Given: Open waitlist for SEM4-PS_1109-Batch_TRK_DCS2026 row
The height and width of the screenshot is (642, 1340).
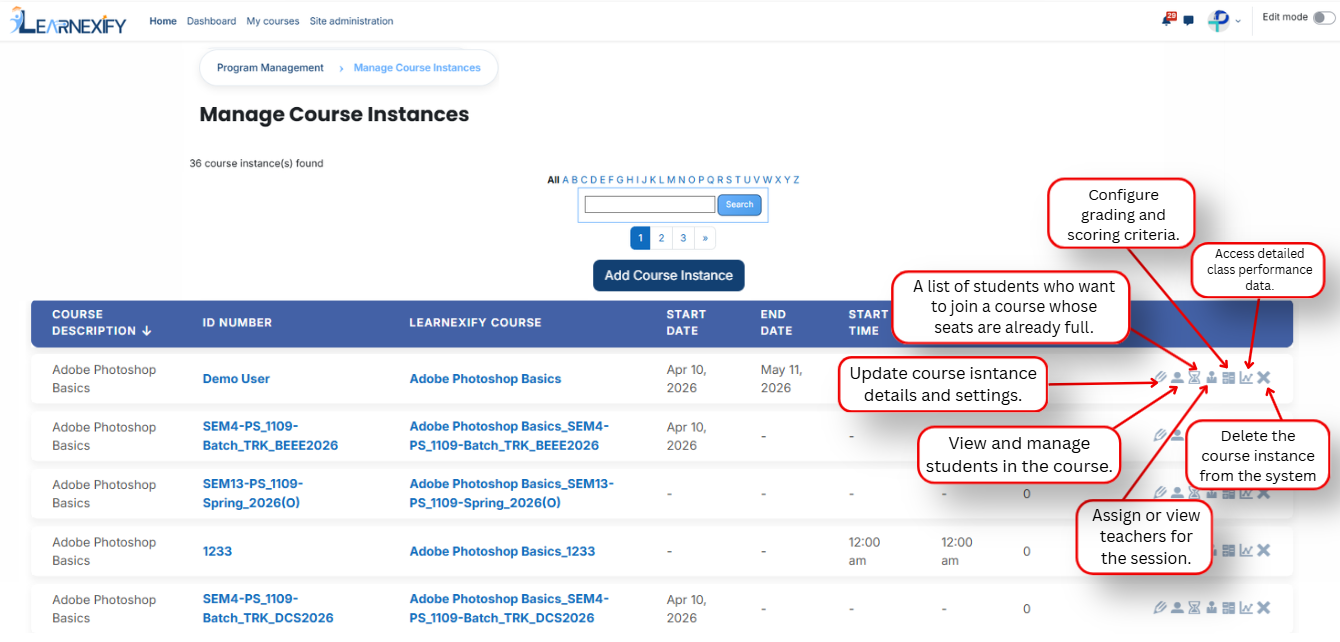Looking at the screenshot, I should (x=1194, y=608).
